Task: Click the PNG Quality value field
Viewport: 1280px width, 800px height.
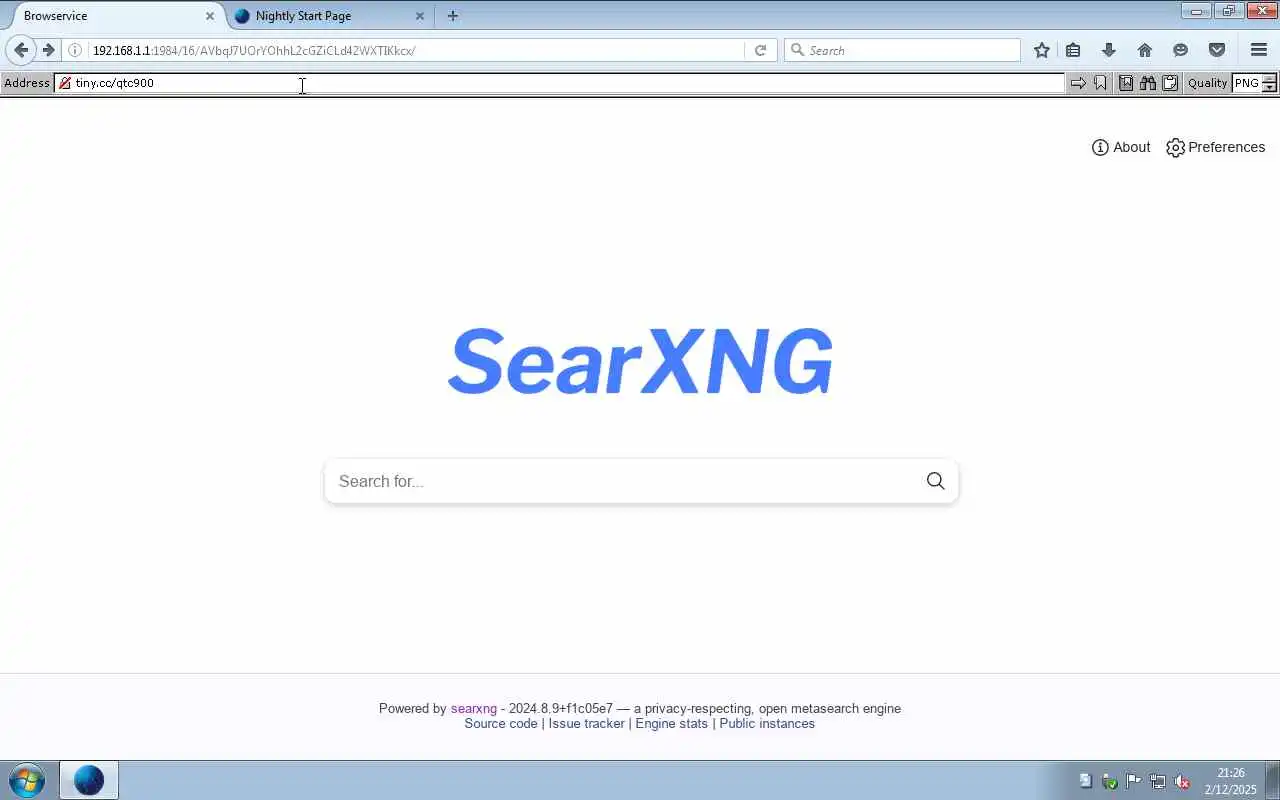Action: click(1247, 83)
